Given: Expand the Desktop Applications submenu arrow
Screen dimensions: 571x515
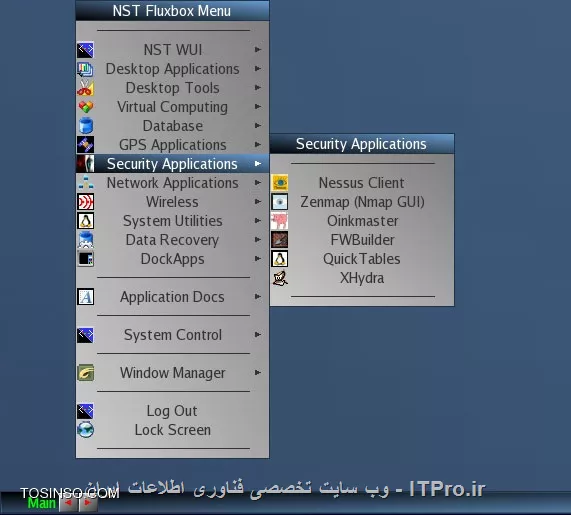Looking at the screenshot, I should [258, 68].
